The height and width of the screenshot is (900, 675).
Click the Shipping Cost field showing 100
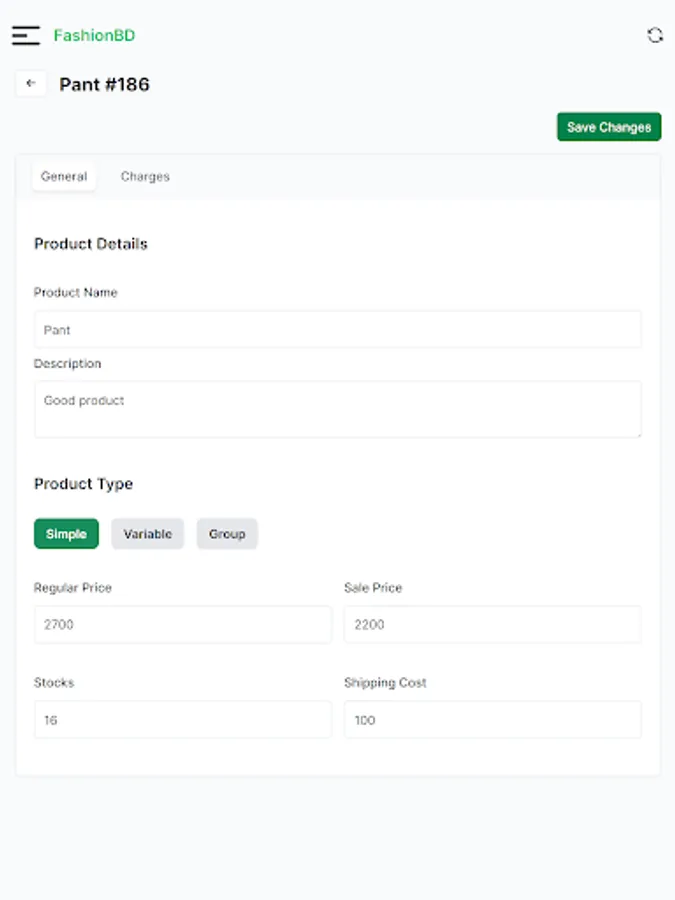click(x=492, y=719)
